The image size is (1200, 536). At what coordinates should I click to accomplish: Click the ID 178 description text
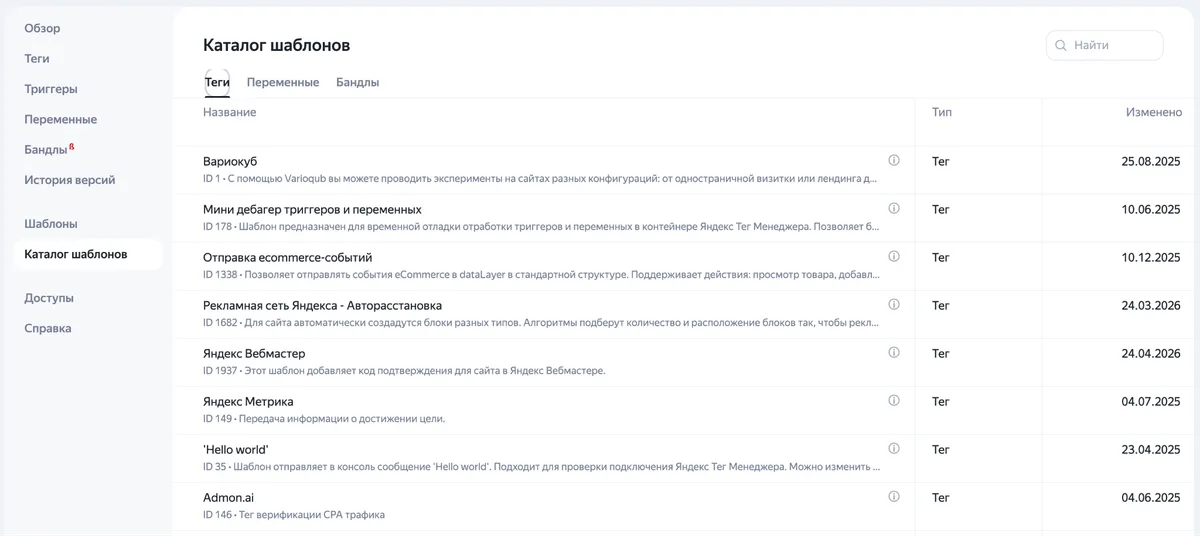[x=541, y=227]
